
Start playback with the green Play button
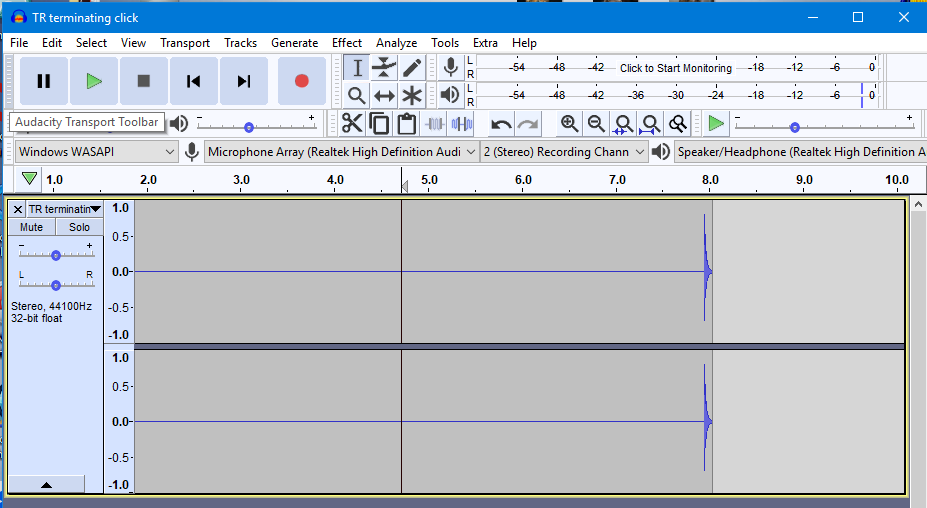pyautogui.click(x=94, y=81)
